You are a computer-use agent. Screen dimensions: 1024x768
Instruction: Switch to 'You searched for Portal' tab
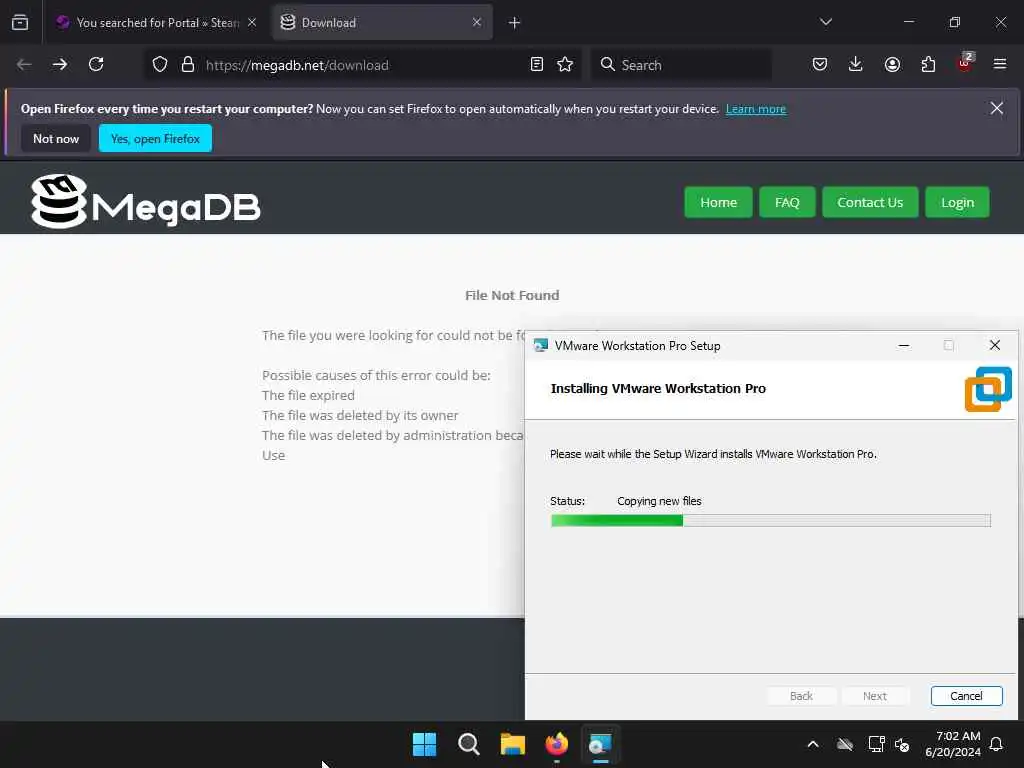pyautogui.click(x=155, y=22)
